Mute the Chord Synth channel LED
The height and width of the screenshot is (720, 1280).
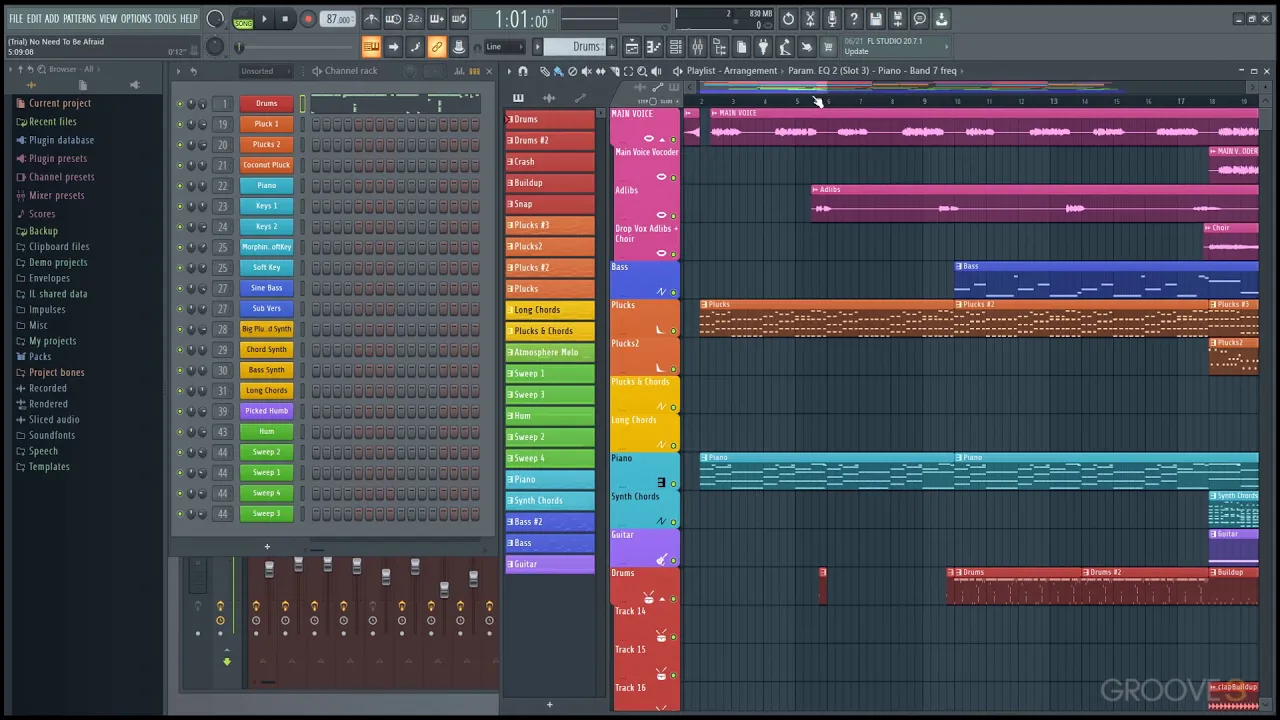(180, 350)
